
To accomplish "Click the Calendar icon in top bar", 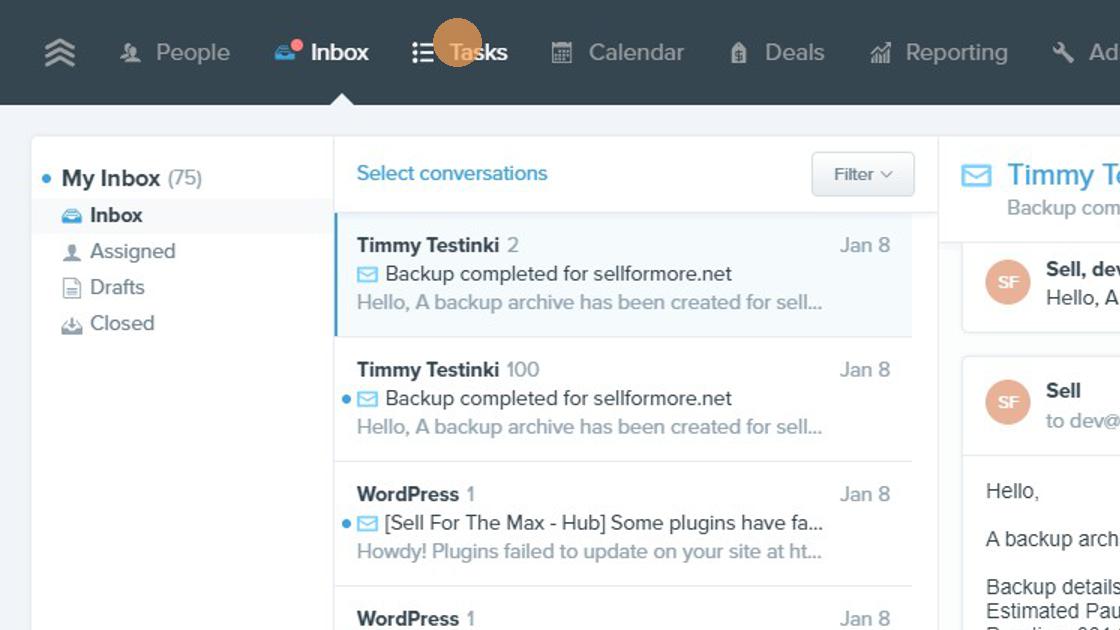I will point(561,52).
